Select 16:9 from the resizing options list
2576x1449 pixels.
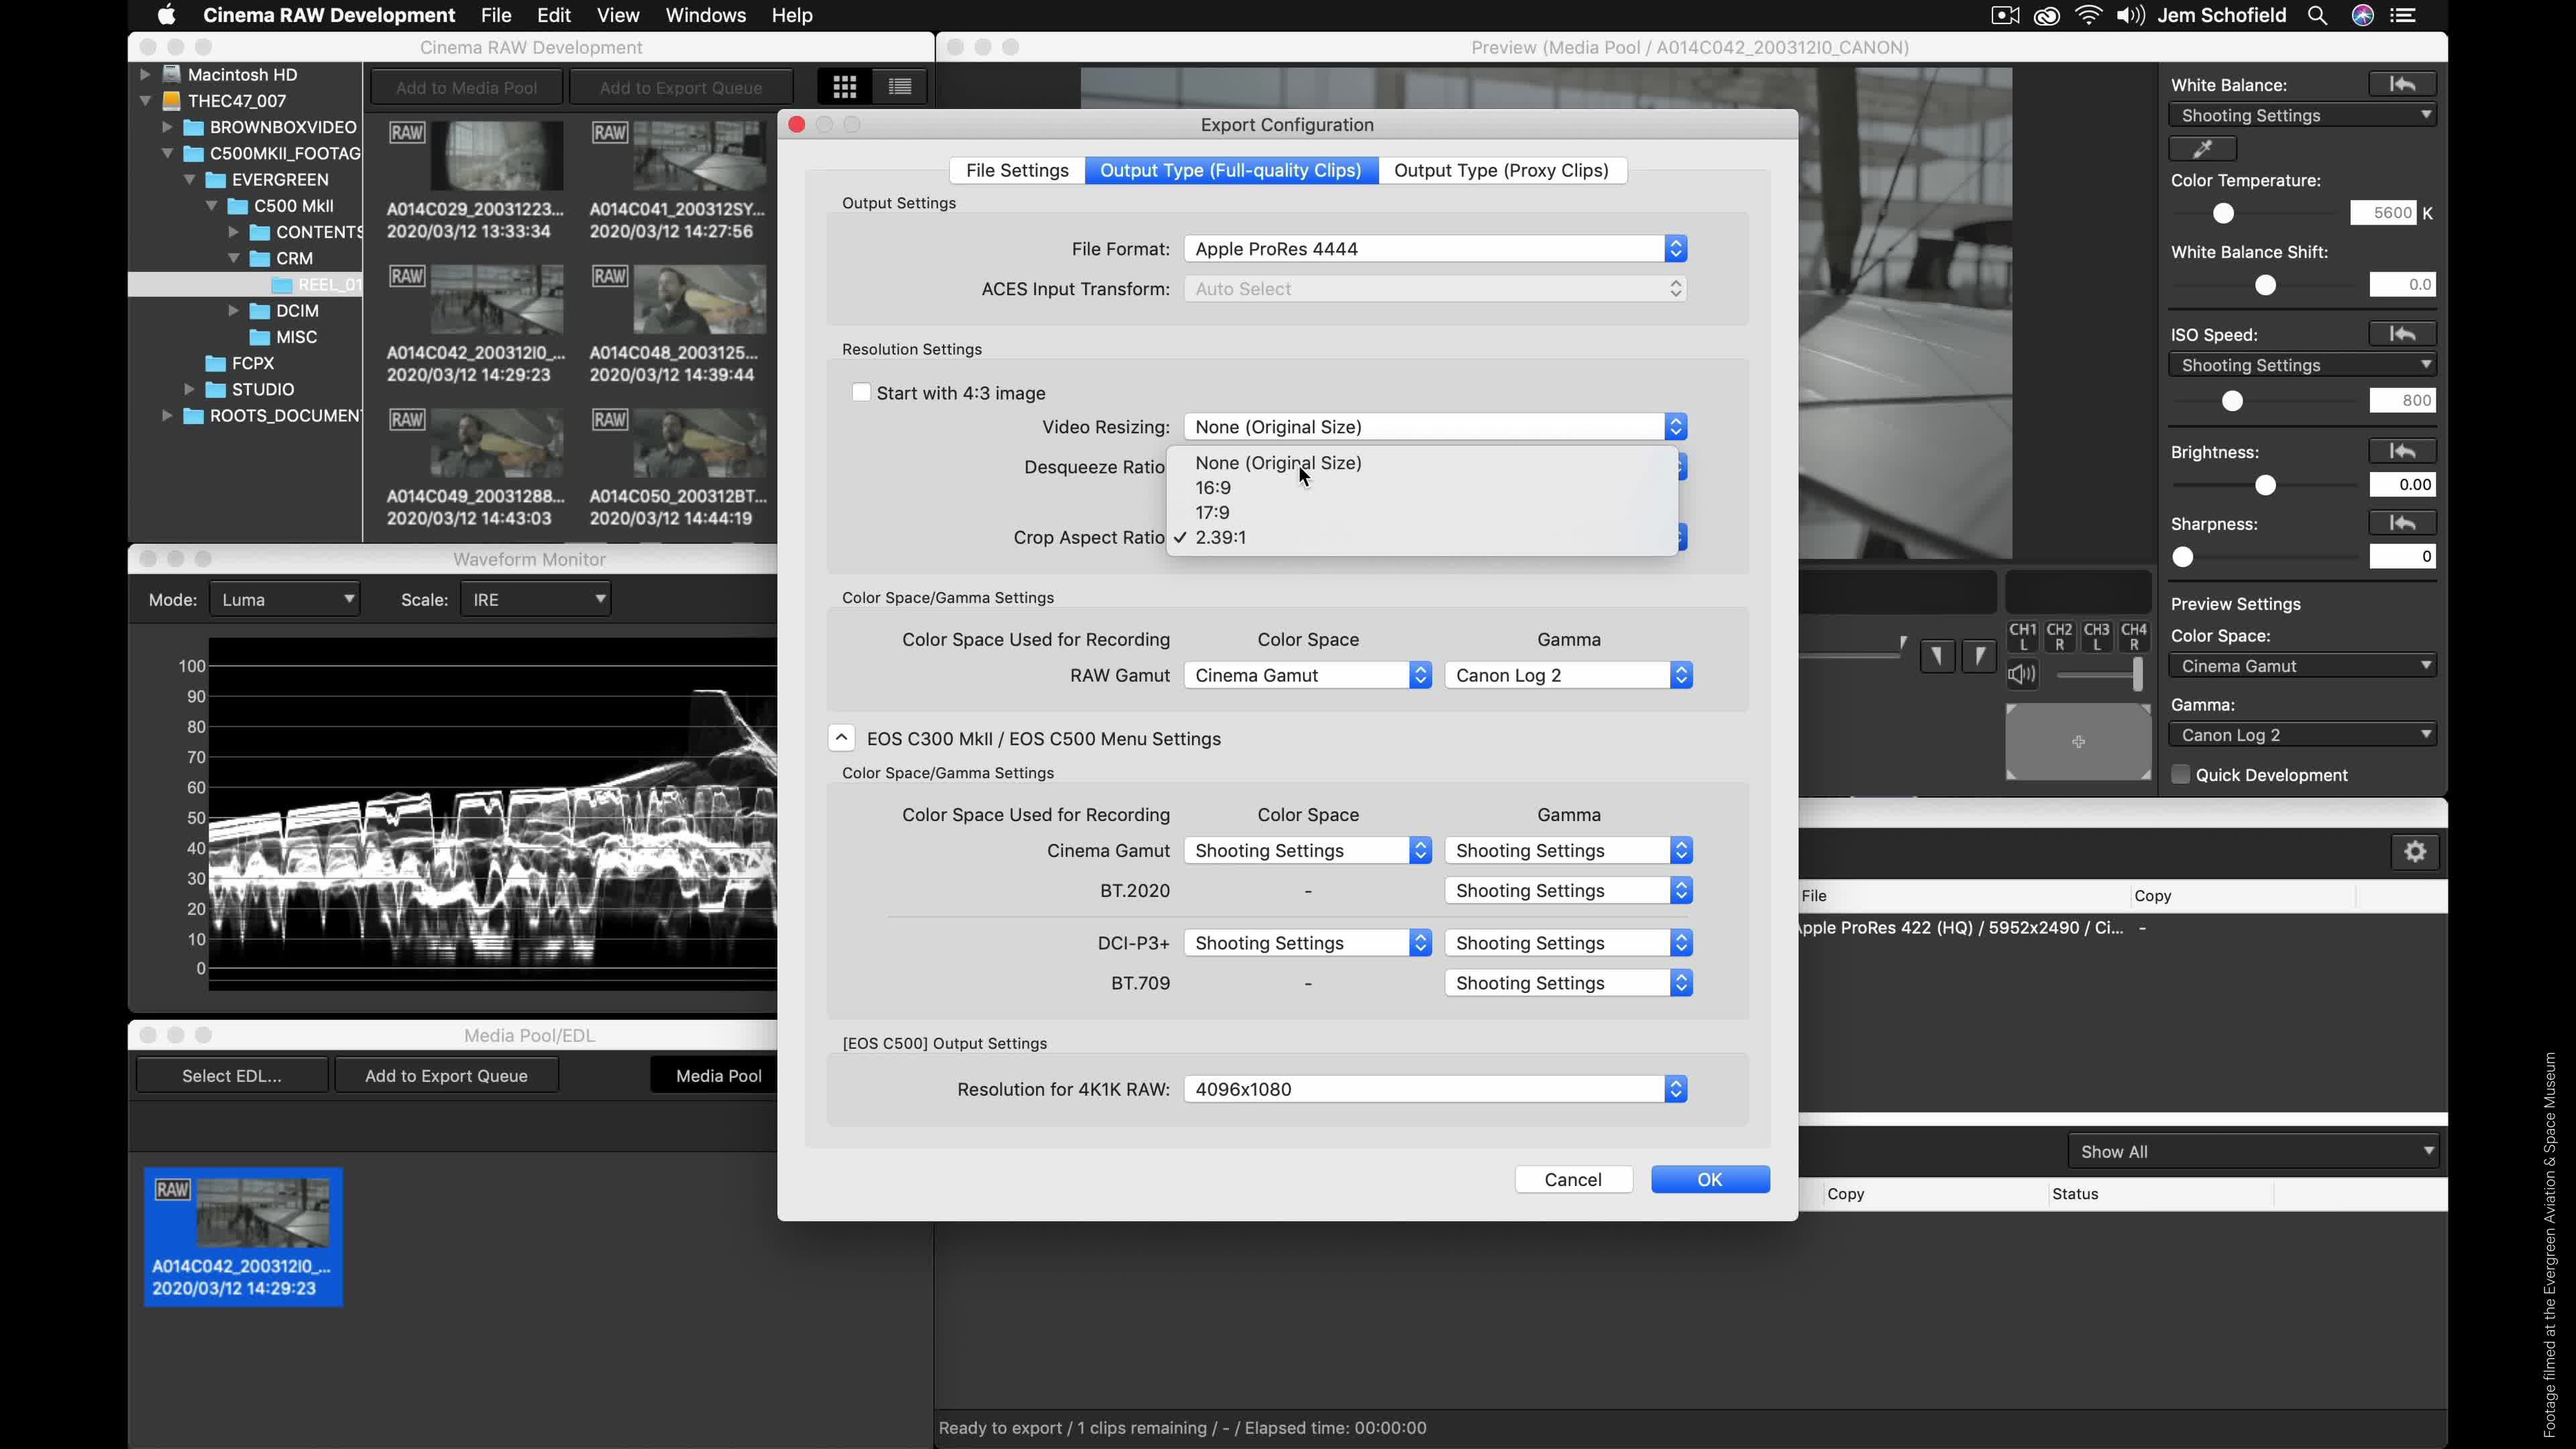click(1212, 487)
